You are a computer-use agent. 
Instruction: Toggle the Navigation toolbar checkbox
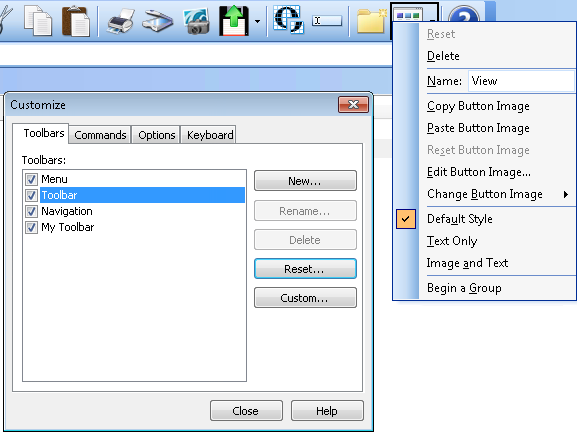point(31,212)
